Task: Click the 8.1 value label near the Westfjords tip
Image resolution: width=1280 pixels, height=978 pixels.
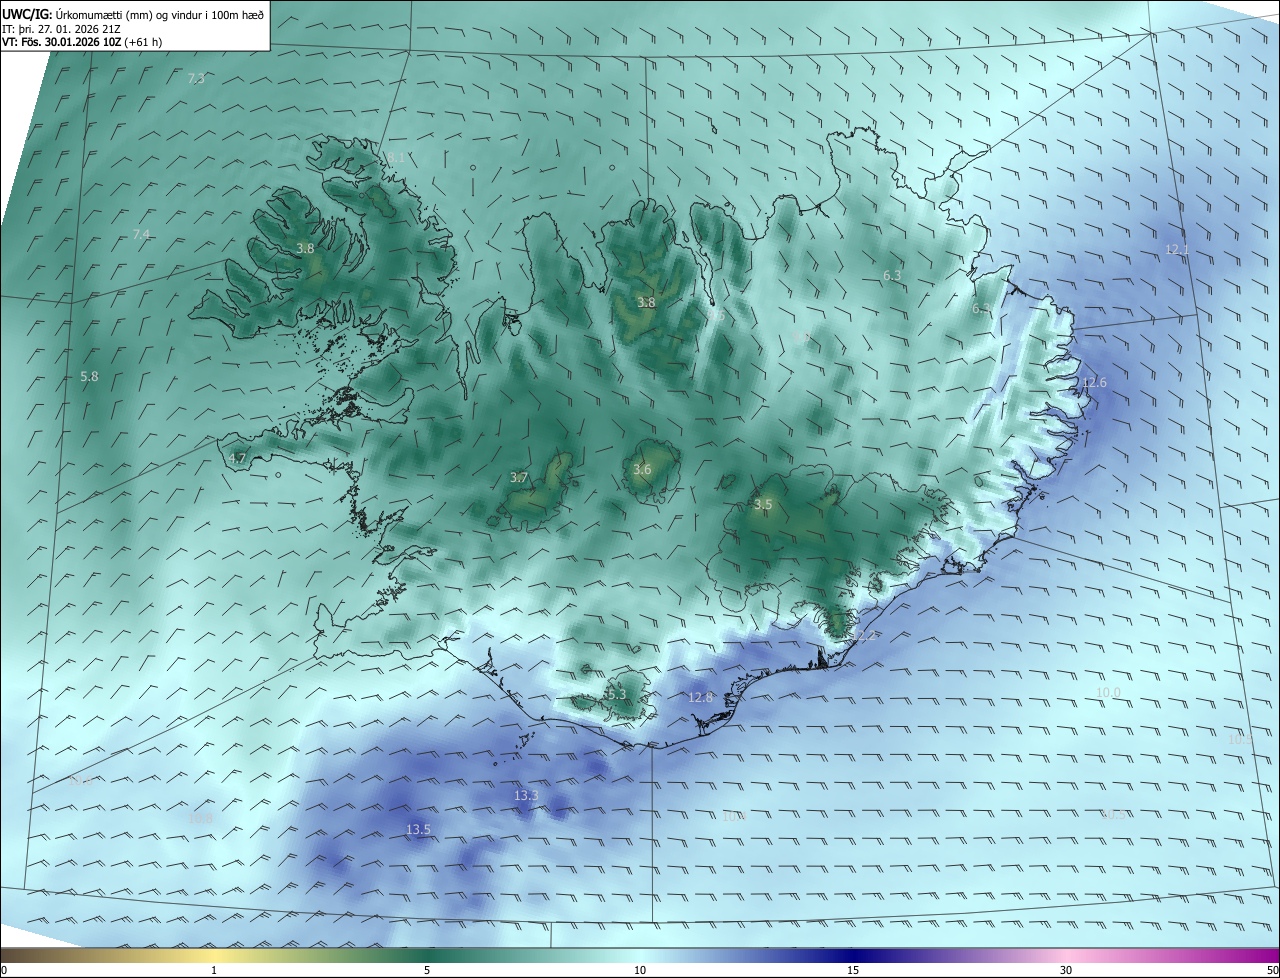Action: [x=396, y=157]
